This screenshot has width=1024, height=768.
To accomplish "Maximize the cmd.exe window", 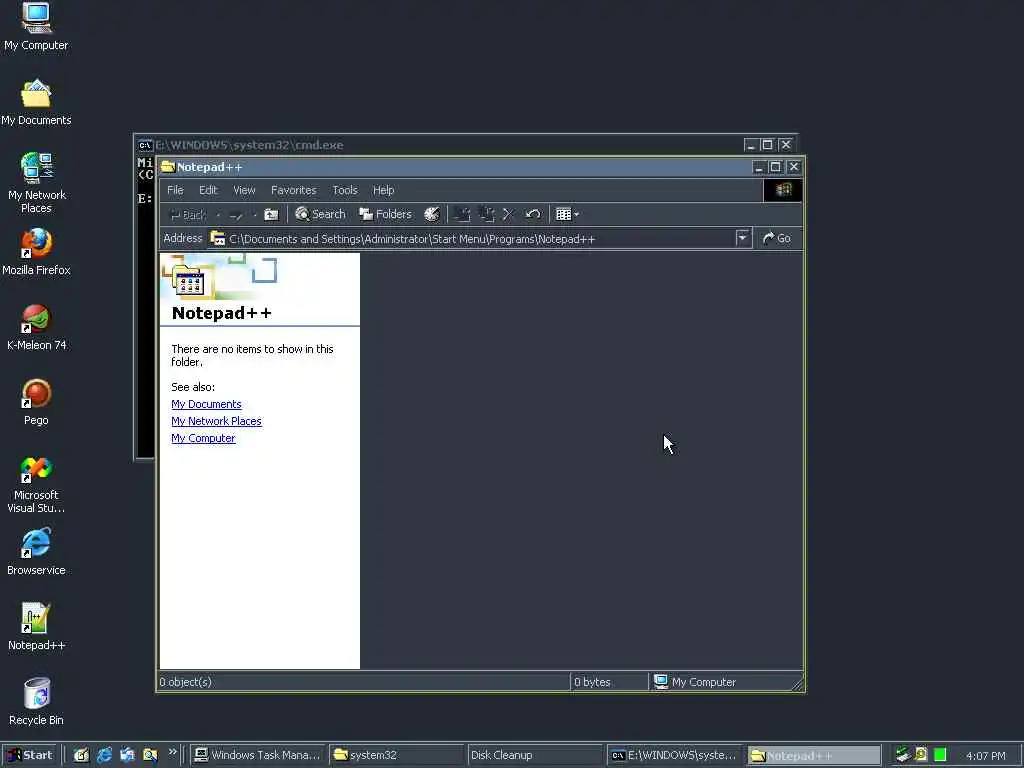I will point(767,145).
